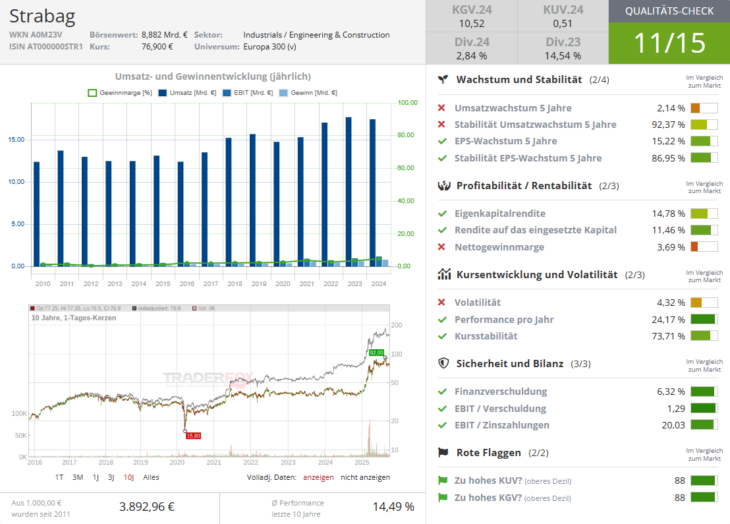Click green check beside Rendite auf das eingesetzte Kapital
The image size is (730, 524).
click(442, 230)
